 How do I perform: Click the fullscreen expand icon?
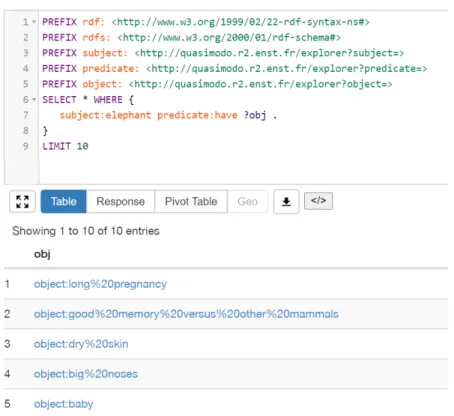(x=22, y=201)
